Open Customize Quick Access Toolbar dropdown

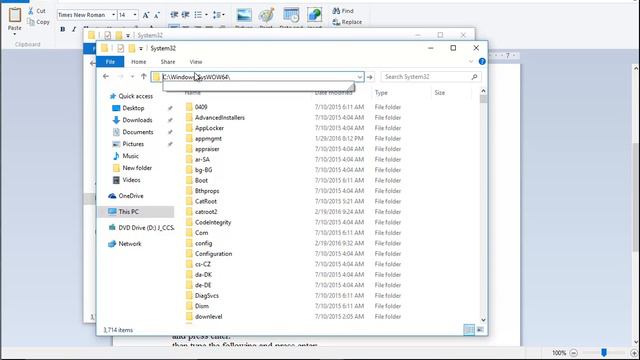[x=141, y=49]
